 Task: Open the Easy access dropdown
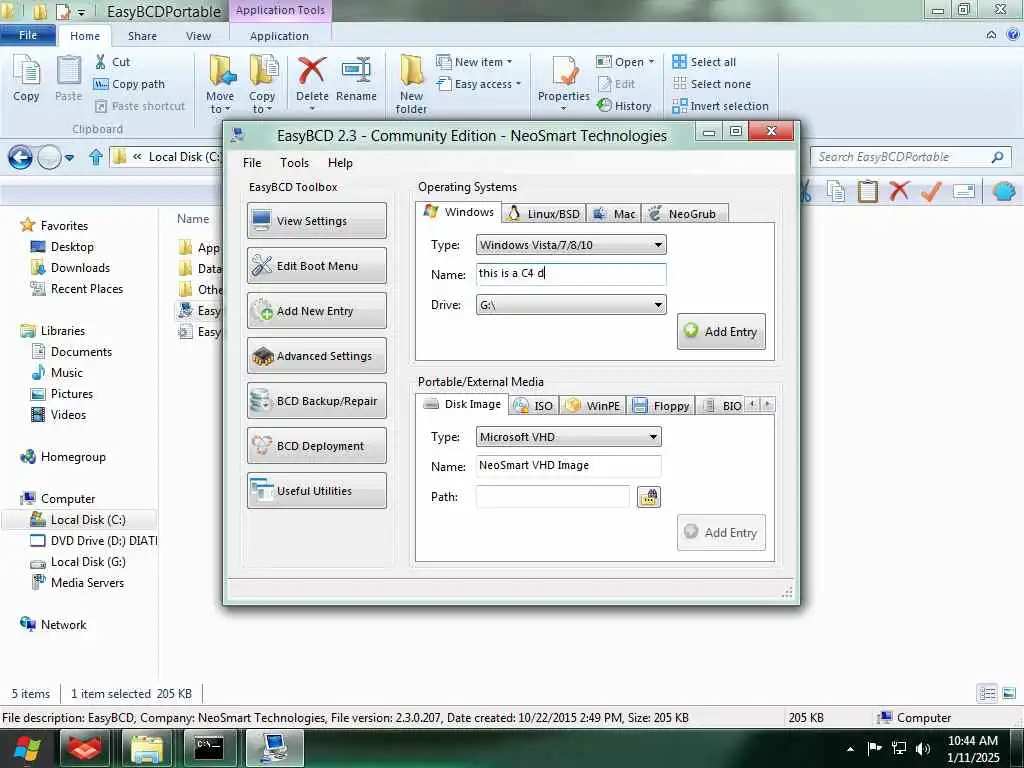[x=479, y=84]
